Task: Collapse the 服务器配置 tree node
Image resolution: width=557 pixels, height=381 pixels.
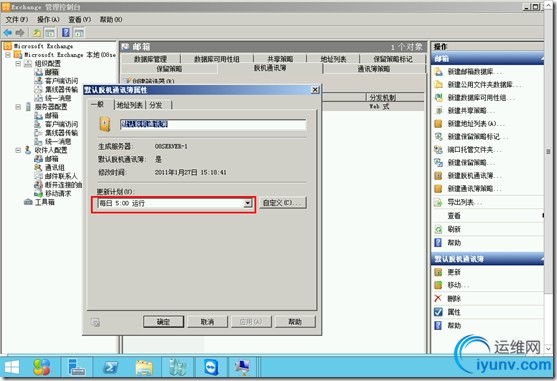Action: click(x=18, y=107)
